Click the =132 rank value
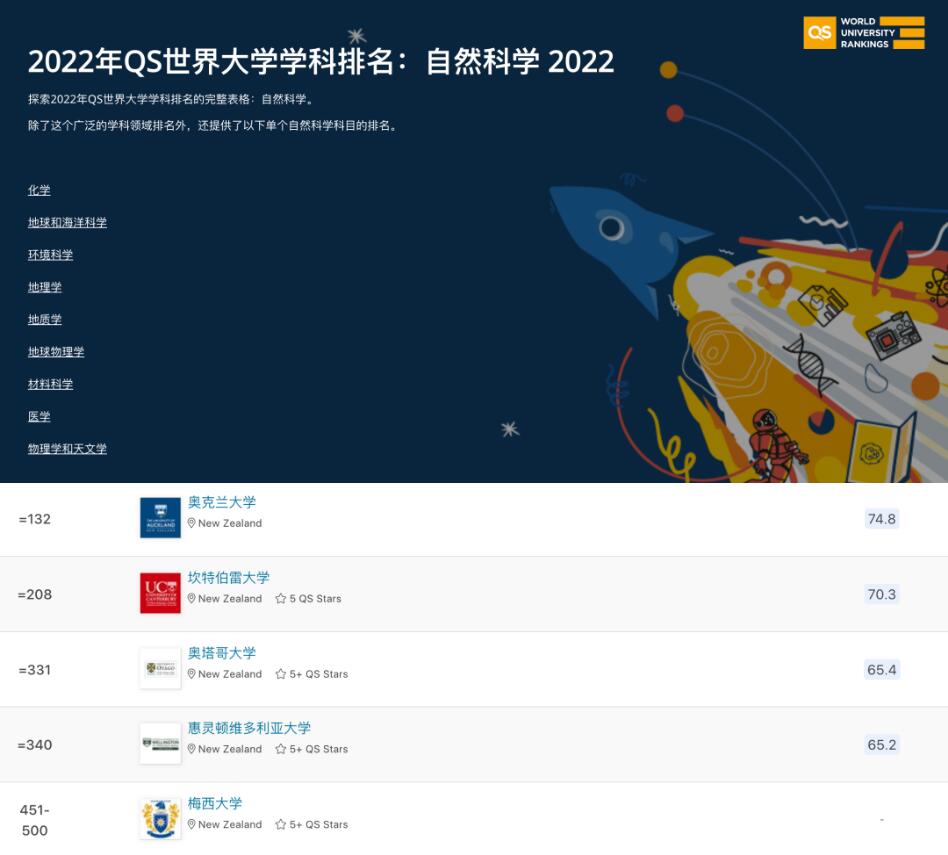 click(x=34, y=519)
